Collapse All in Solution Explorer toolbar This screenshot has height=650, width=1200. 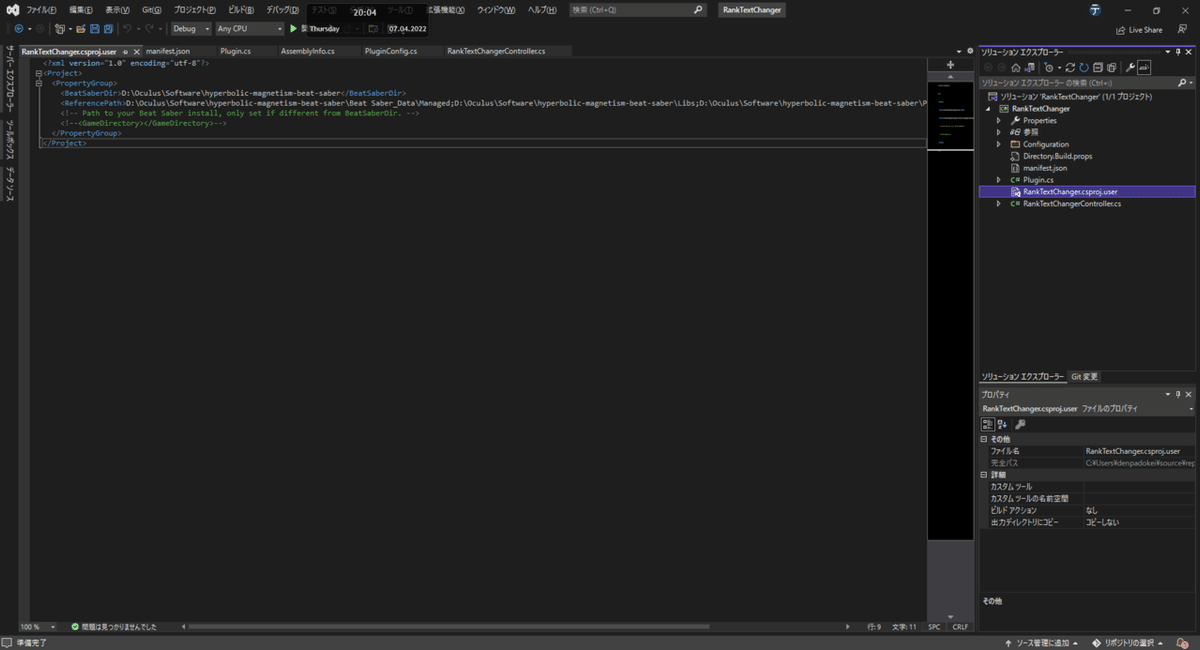pos(1097,67)
